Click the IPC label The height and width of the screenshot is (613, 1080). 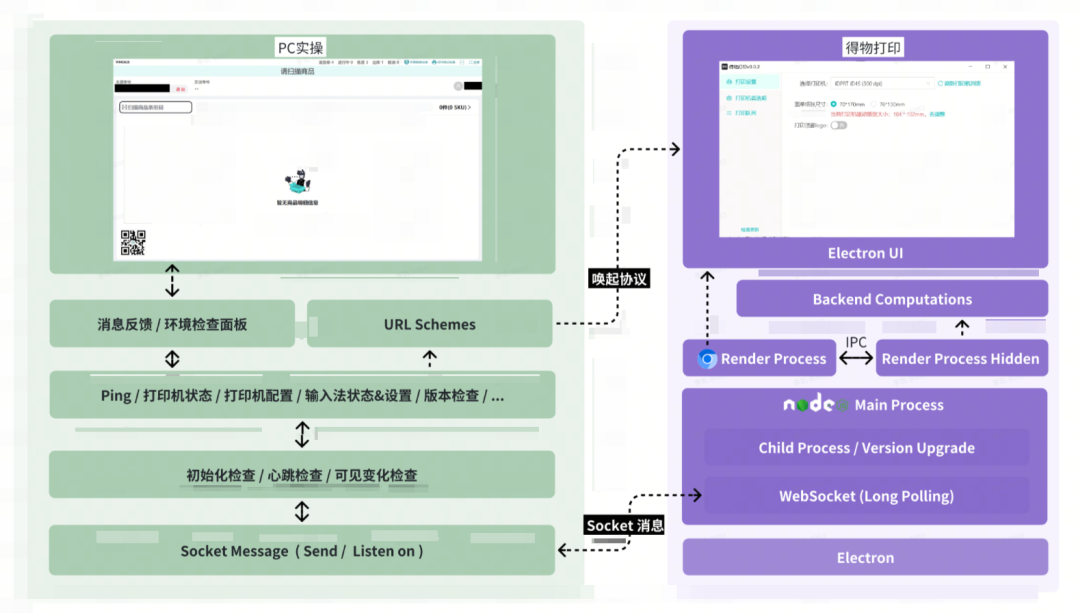pyautogui.click(x=855, y=342)
